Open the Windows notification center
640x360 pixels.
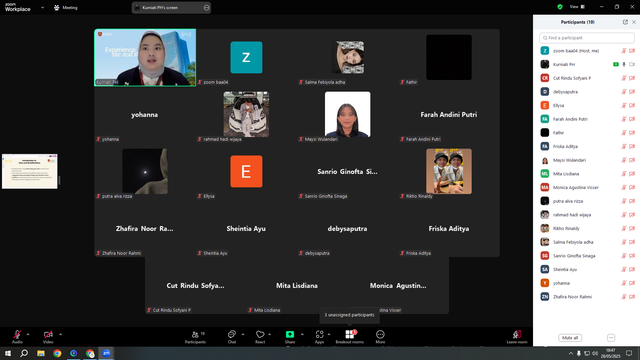[629, 353]
